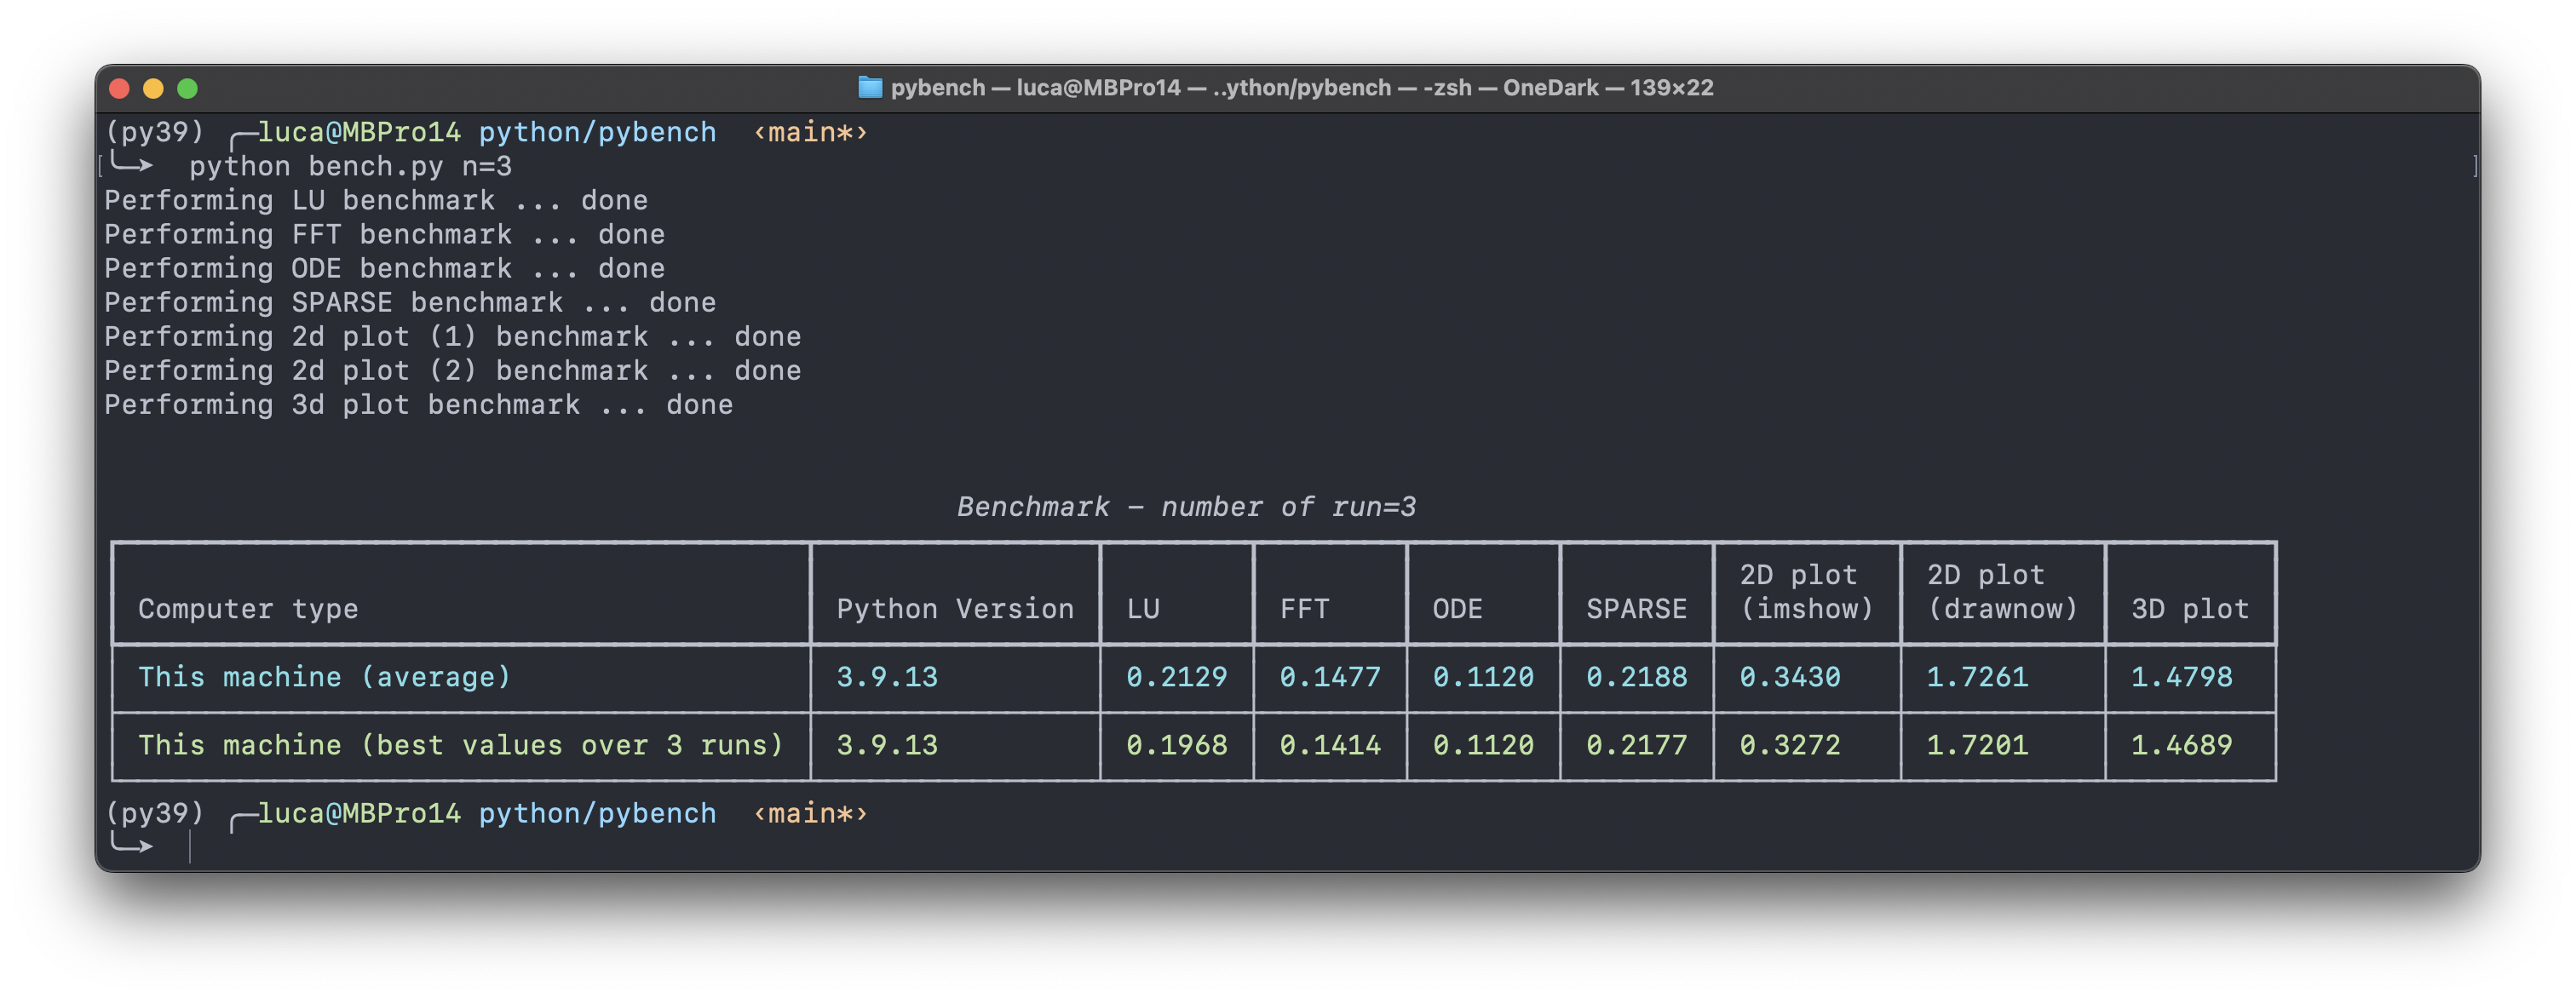This screenshot has height=998, width=2576.
Task: Click the folder icon in title bar
Action: (870, 88)
